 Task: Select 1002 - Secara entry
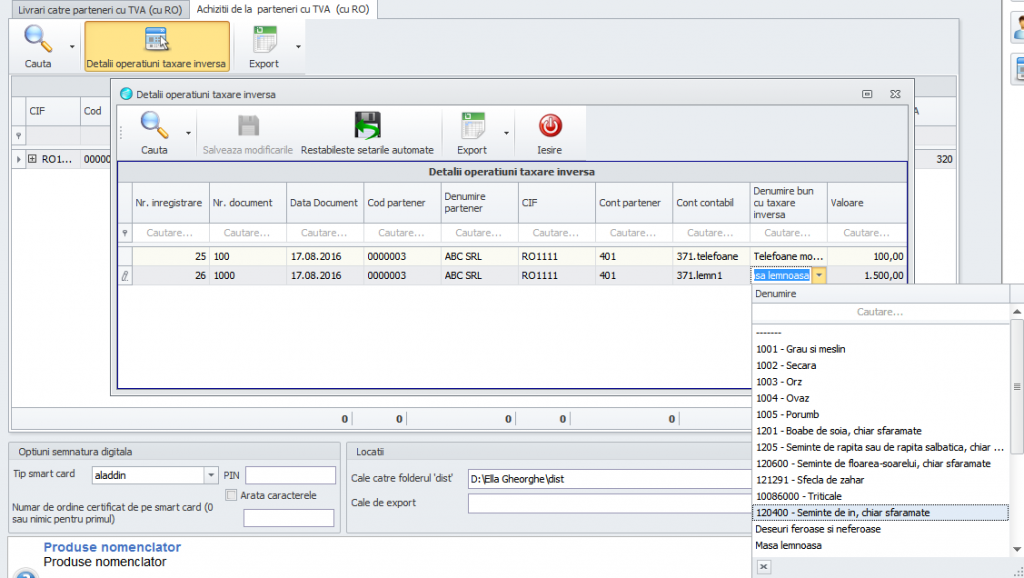point(880,365)
